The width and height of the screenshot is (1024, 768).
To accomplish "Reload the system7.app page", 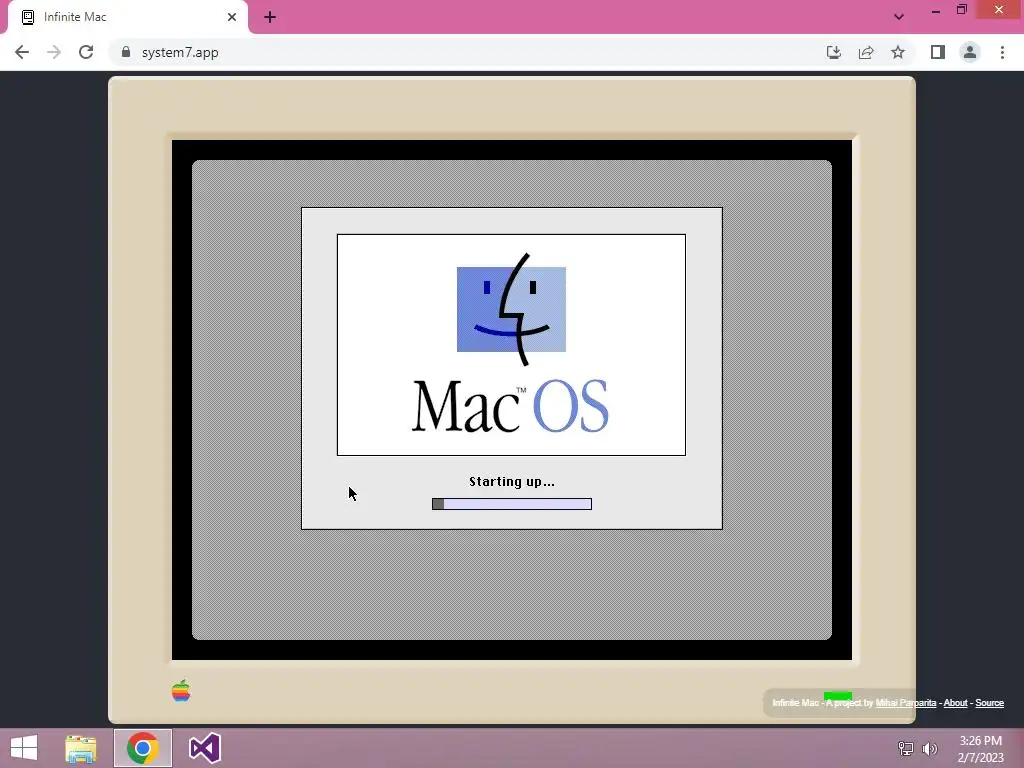I will coord(86,52).
